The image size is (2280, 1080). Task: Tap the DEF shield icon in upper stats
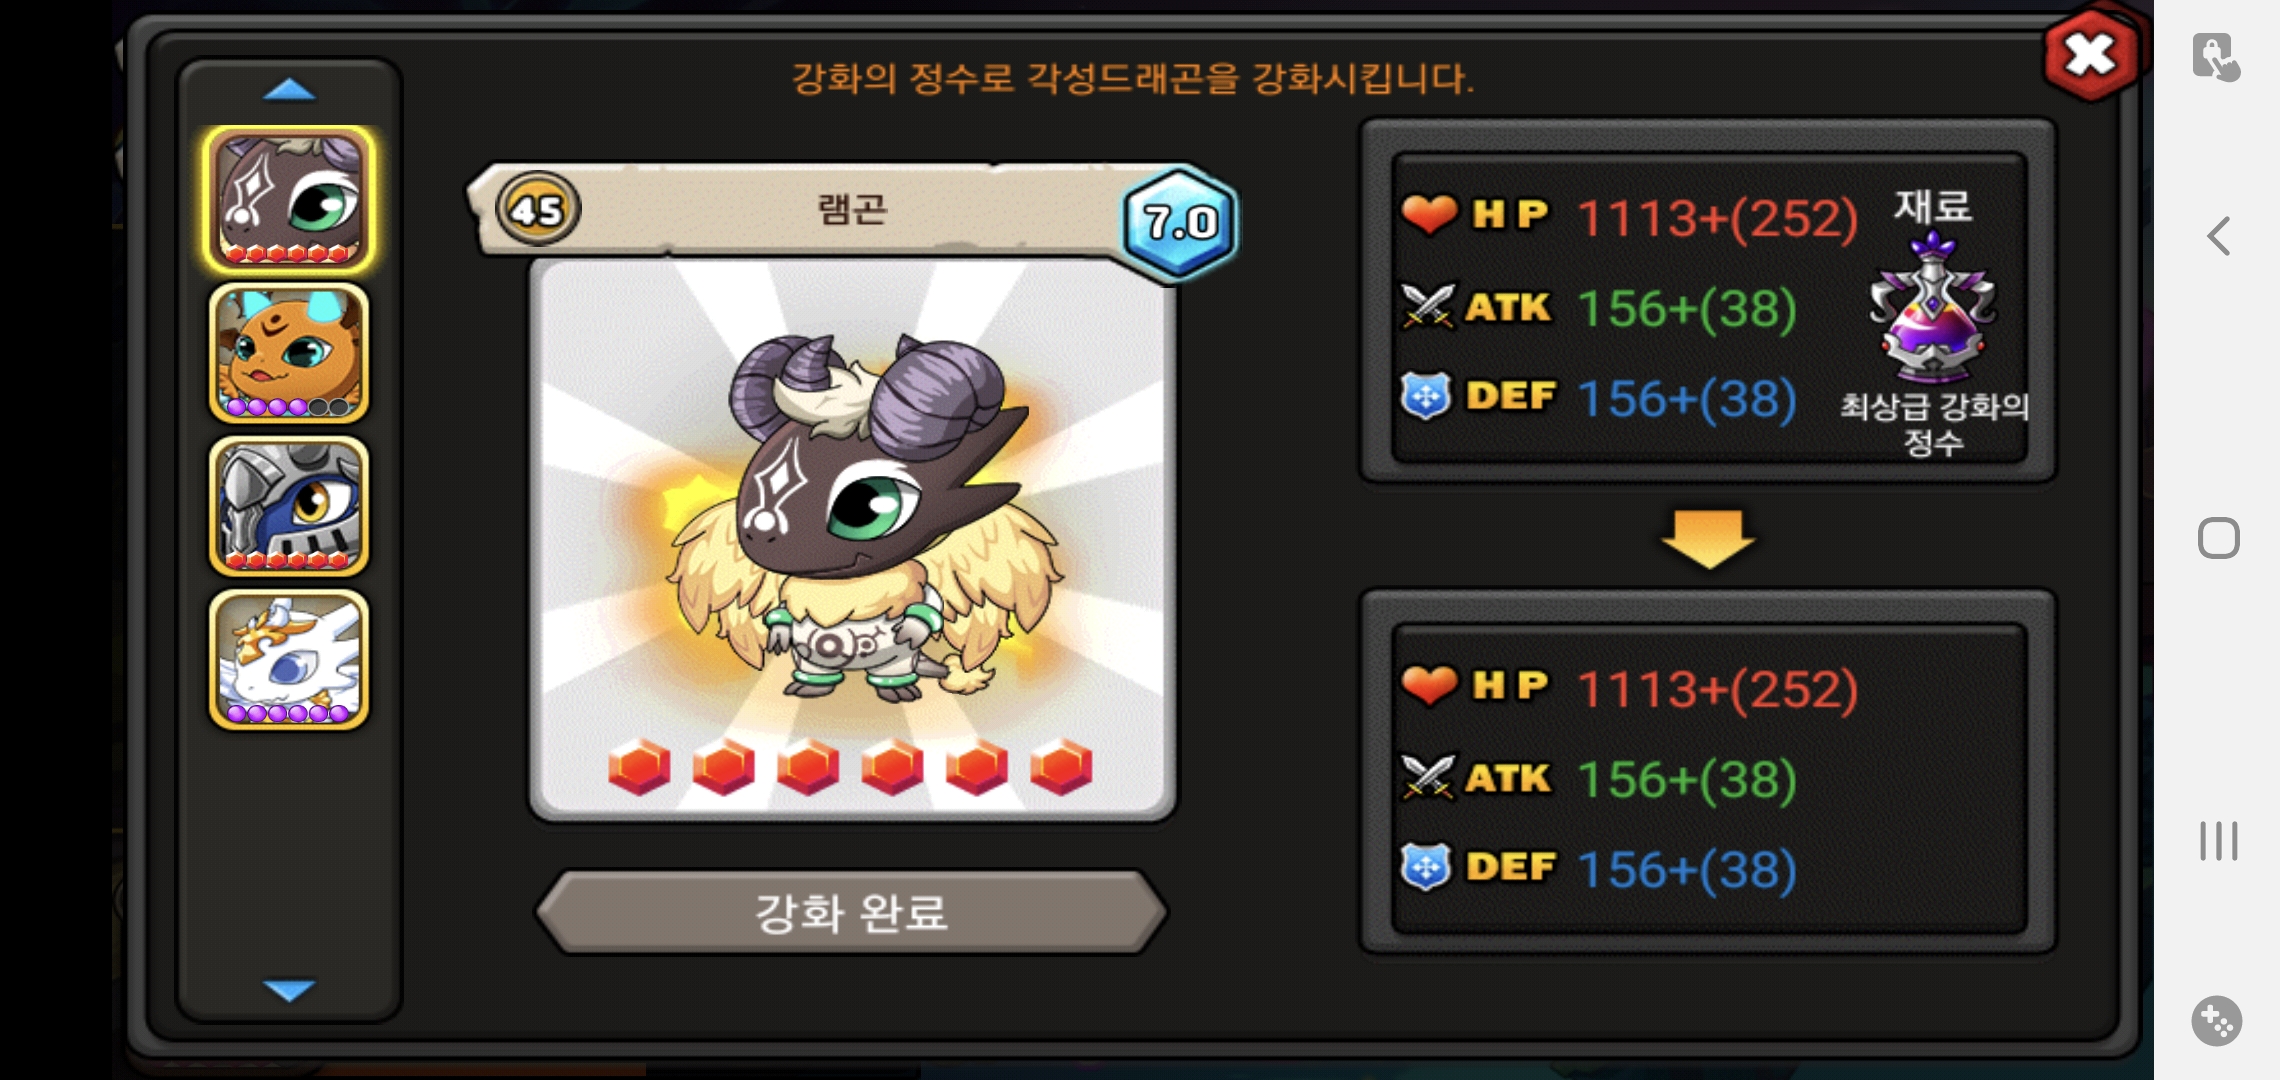1426,396
